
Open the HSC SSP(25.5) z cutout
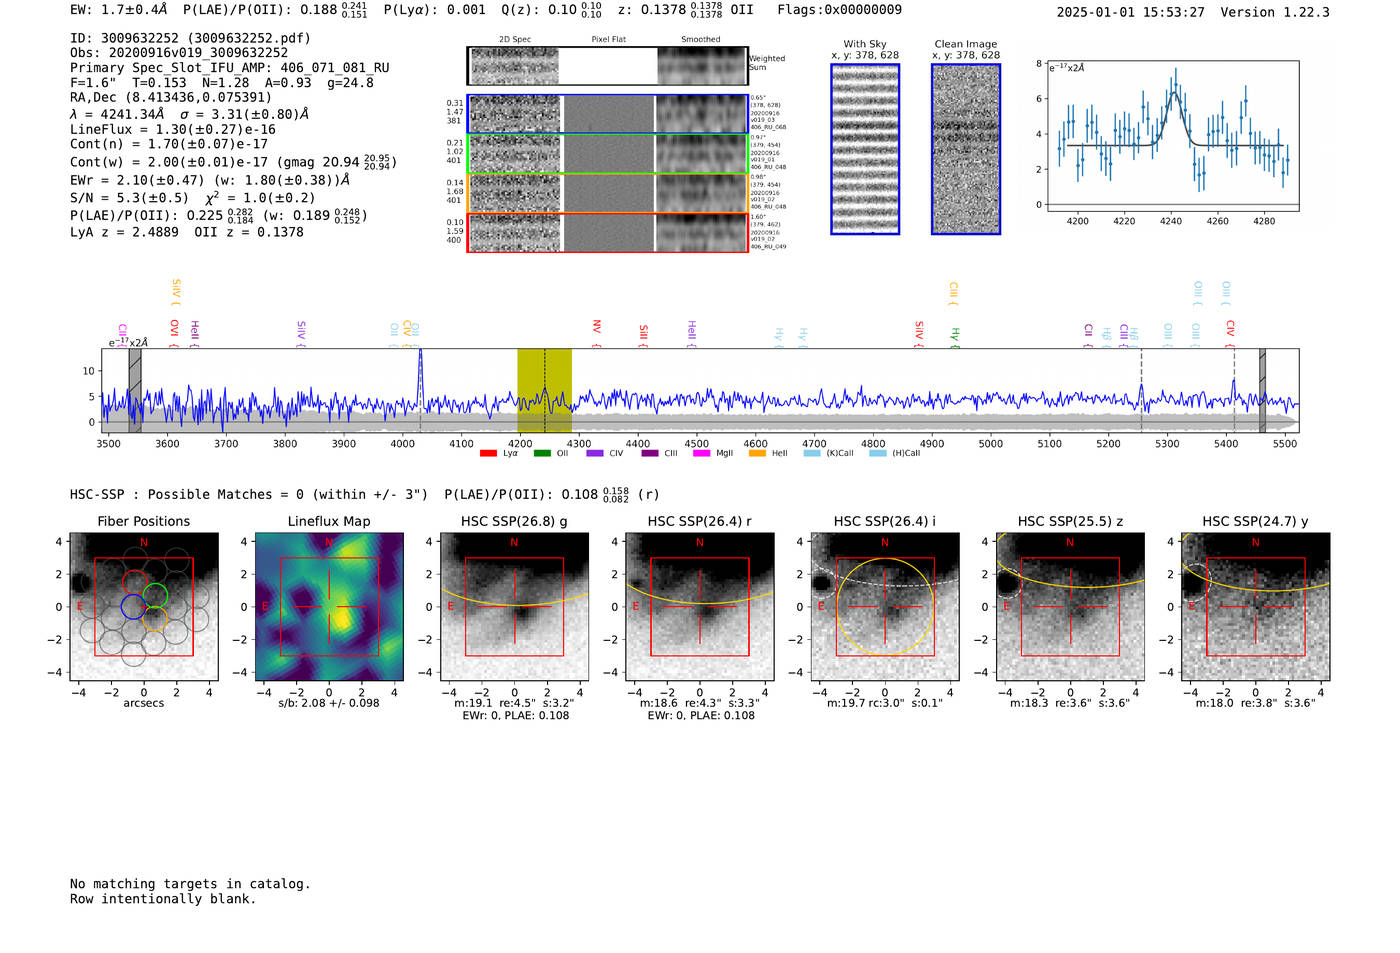click(x=1070, y=606)
